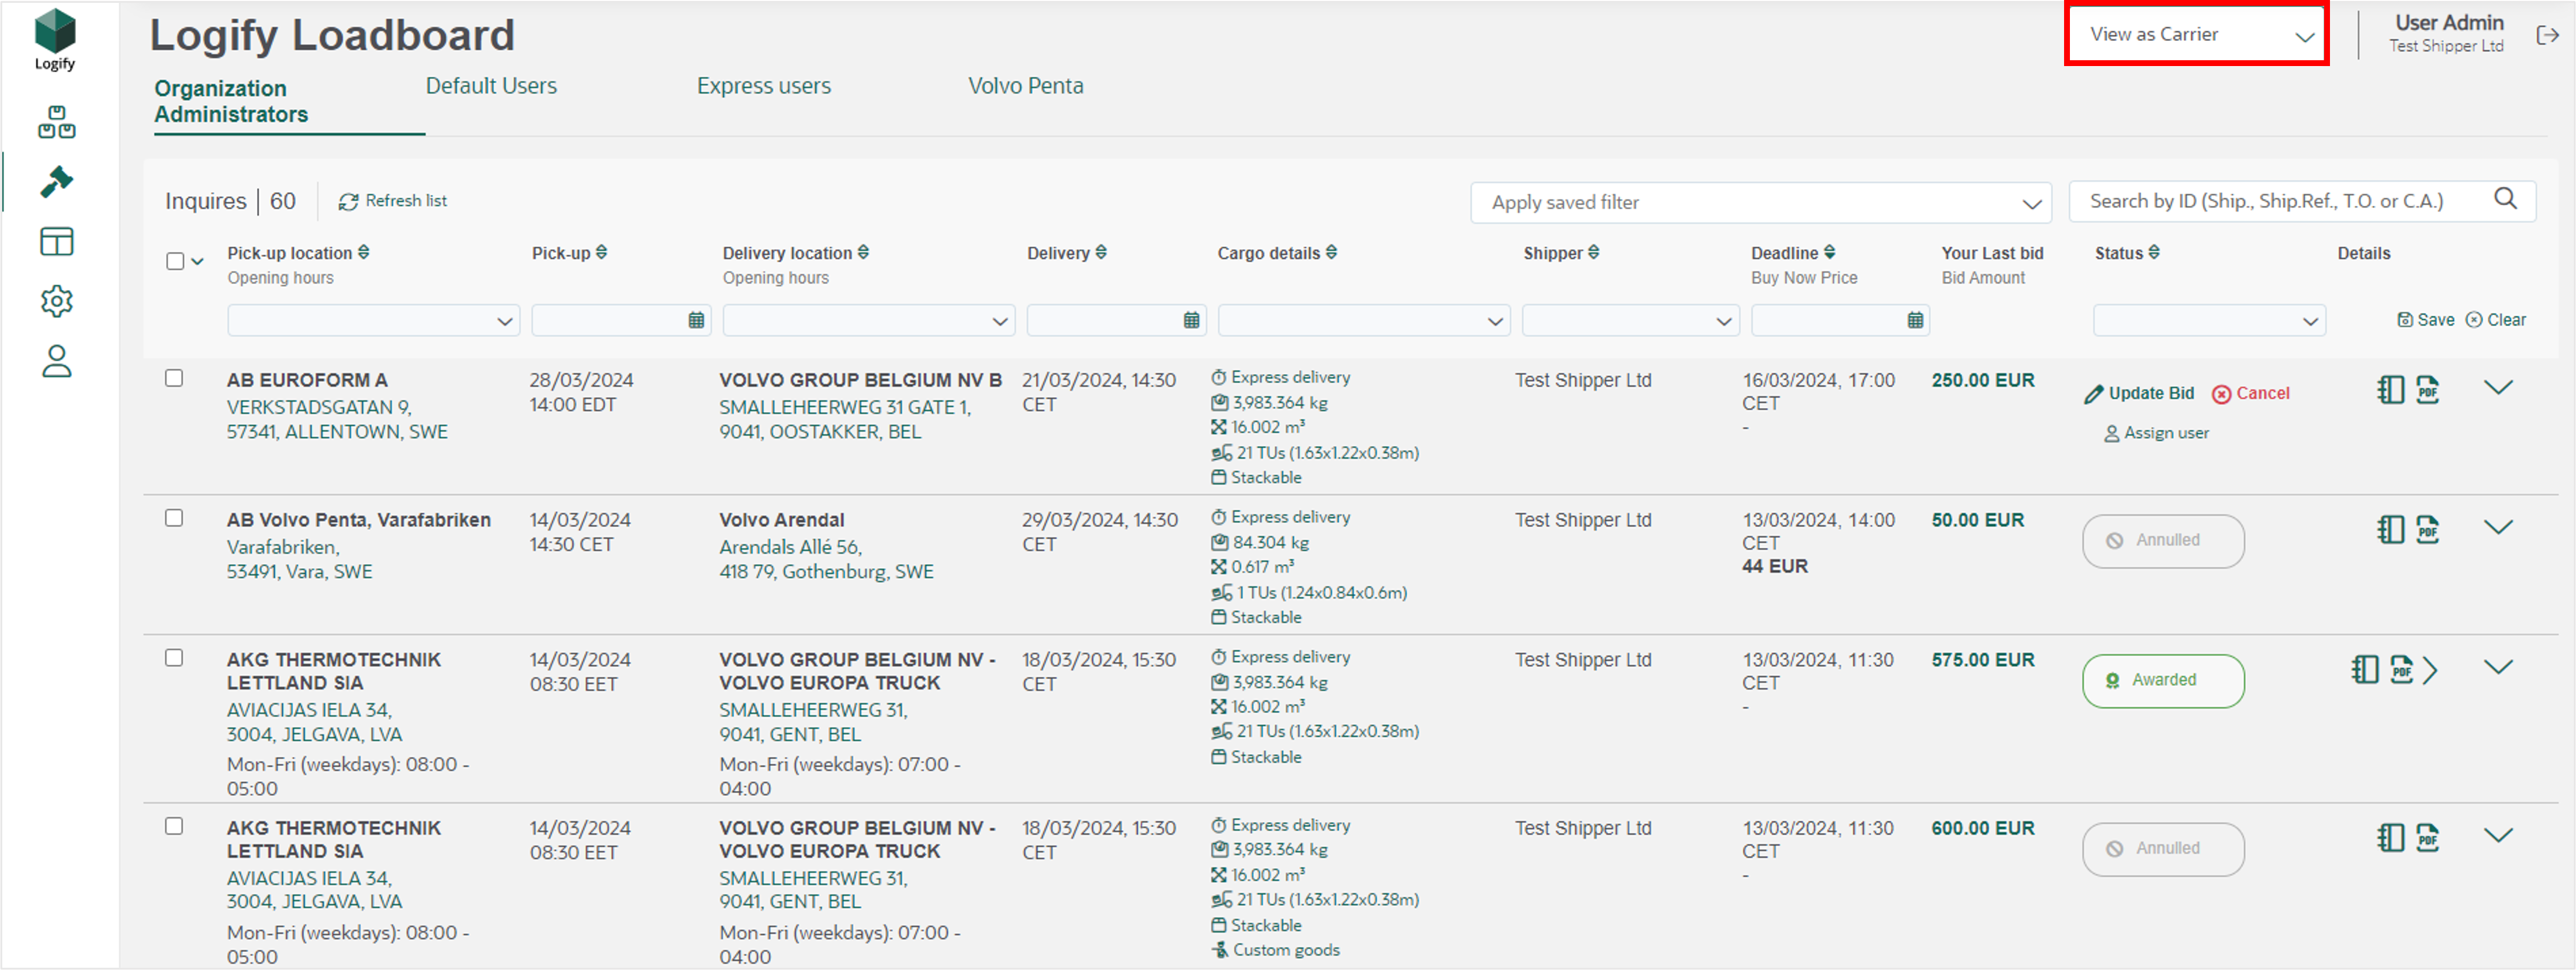Open the settings gear sidebar icon
Viewport: 2576px width, 970px height.
(56, 300)
